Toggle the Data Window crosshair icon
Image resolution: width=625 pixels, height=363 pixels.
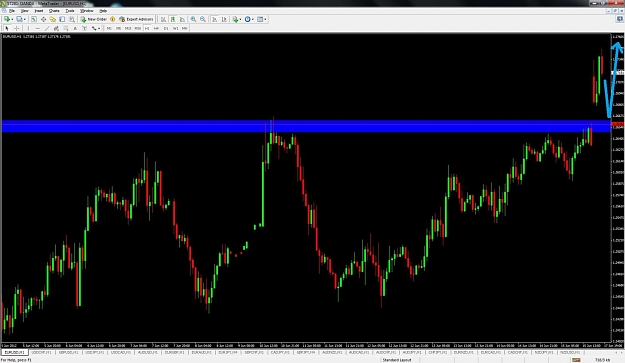43,19
